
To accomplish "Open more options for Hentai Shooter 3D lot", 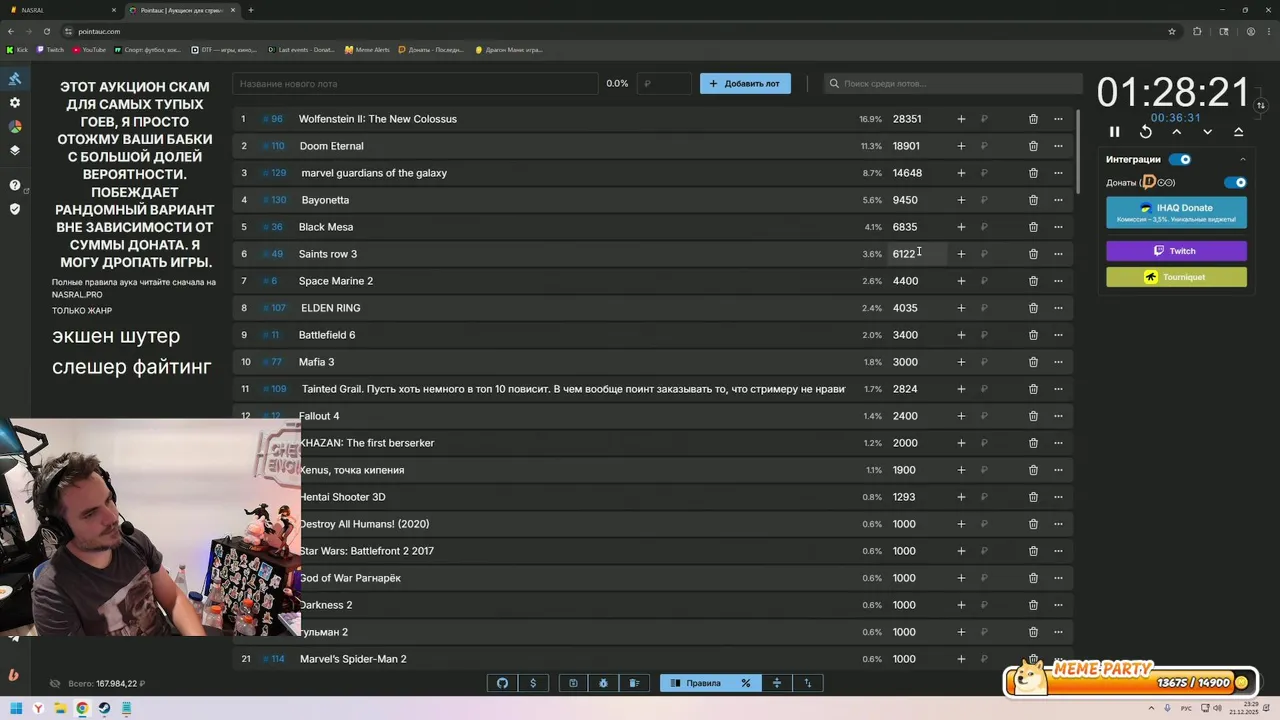I will click(1058, 497).
